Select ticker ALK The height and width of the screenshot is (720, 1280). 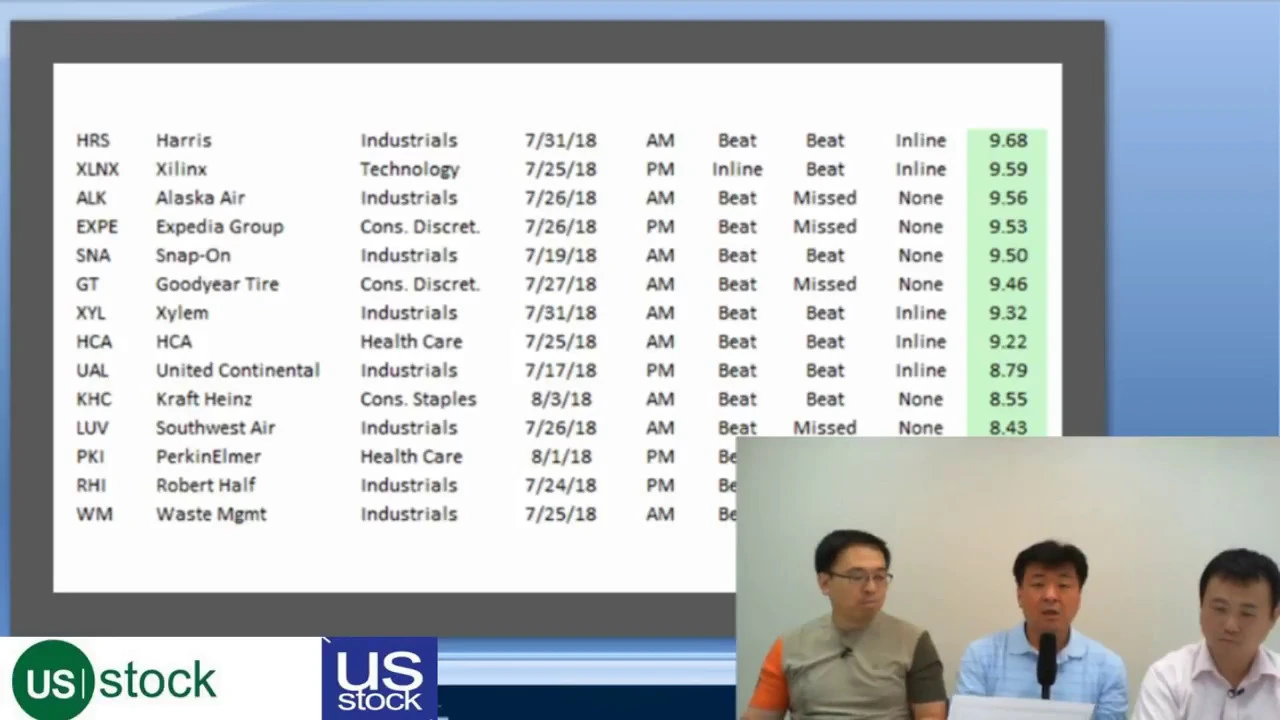91,198
